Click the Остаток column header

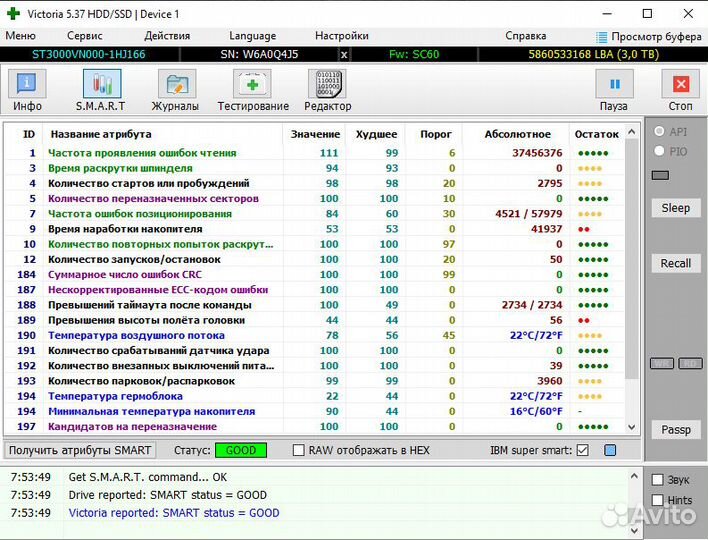(x=596, y=134)
